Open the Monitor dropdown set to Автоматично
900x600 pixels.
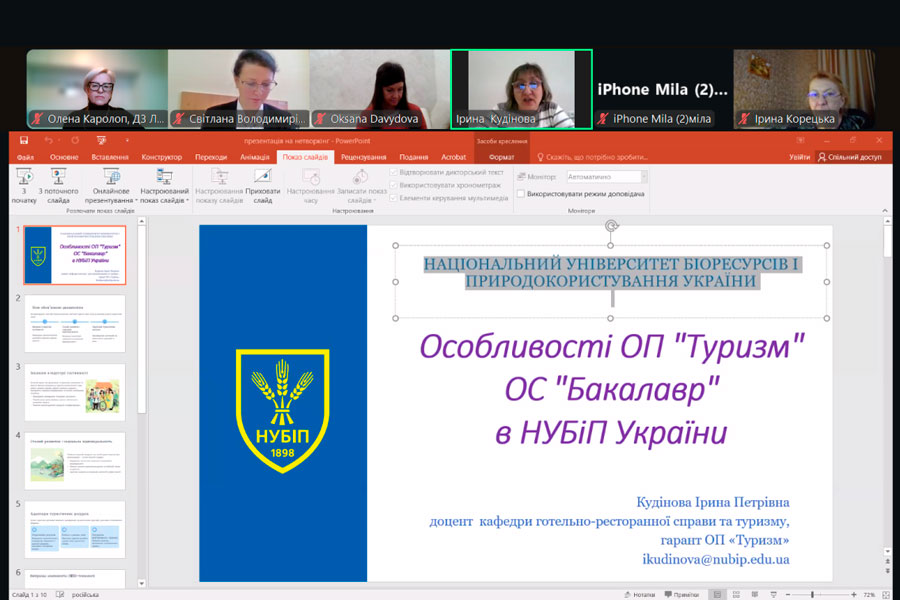[x=607, y=177]
